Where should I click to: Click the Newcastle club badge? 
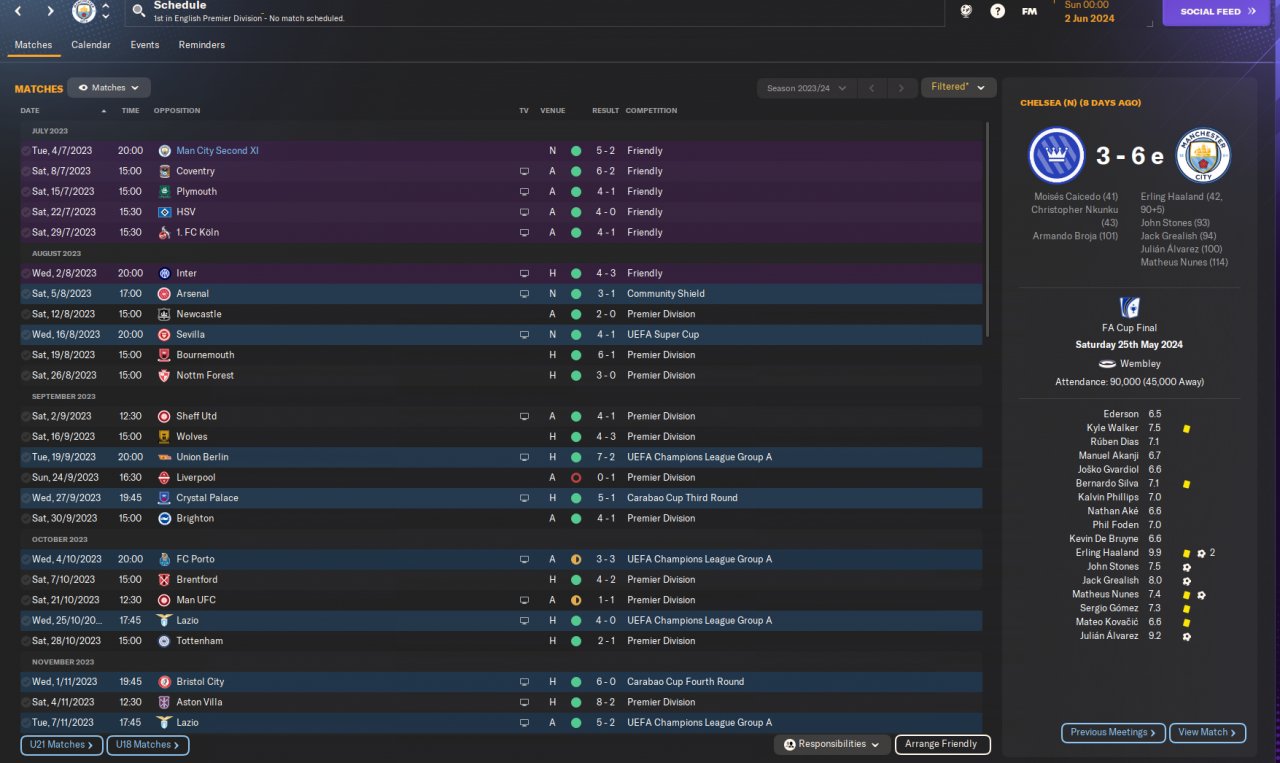[x=165, y=314]
